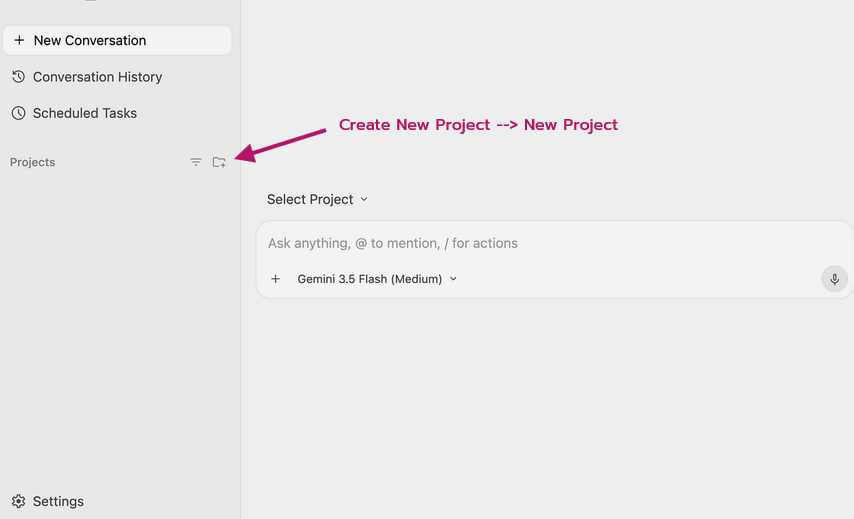Open Settings via its text label

coord(58,501)
